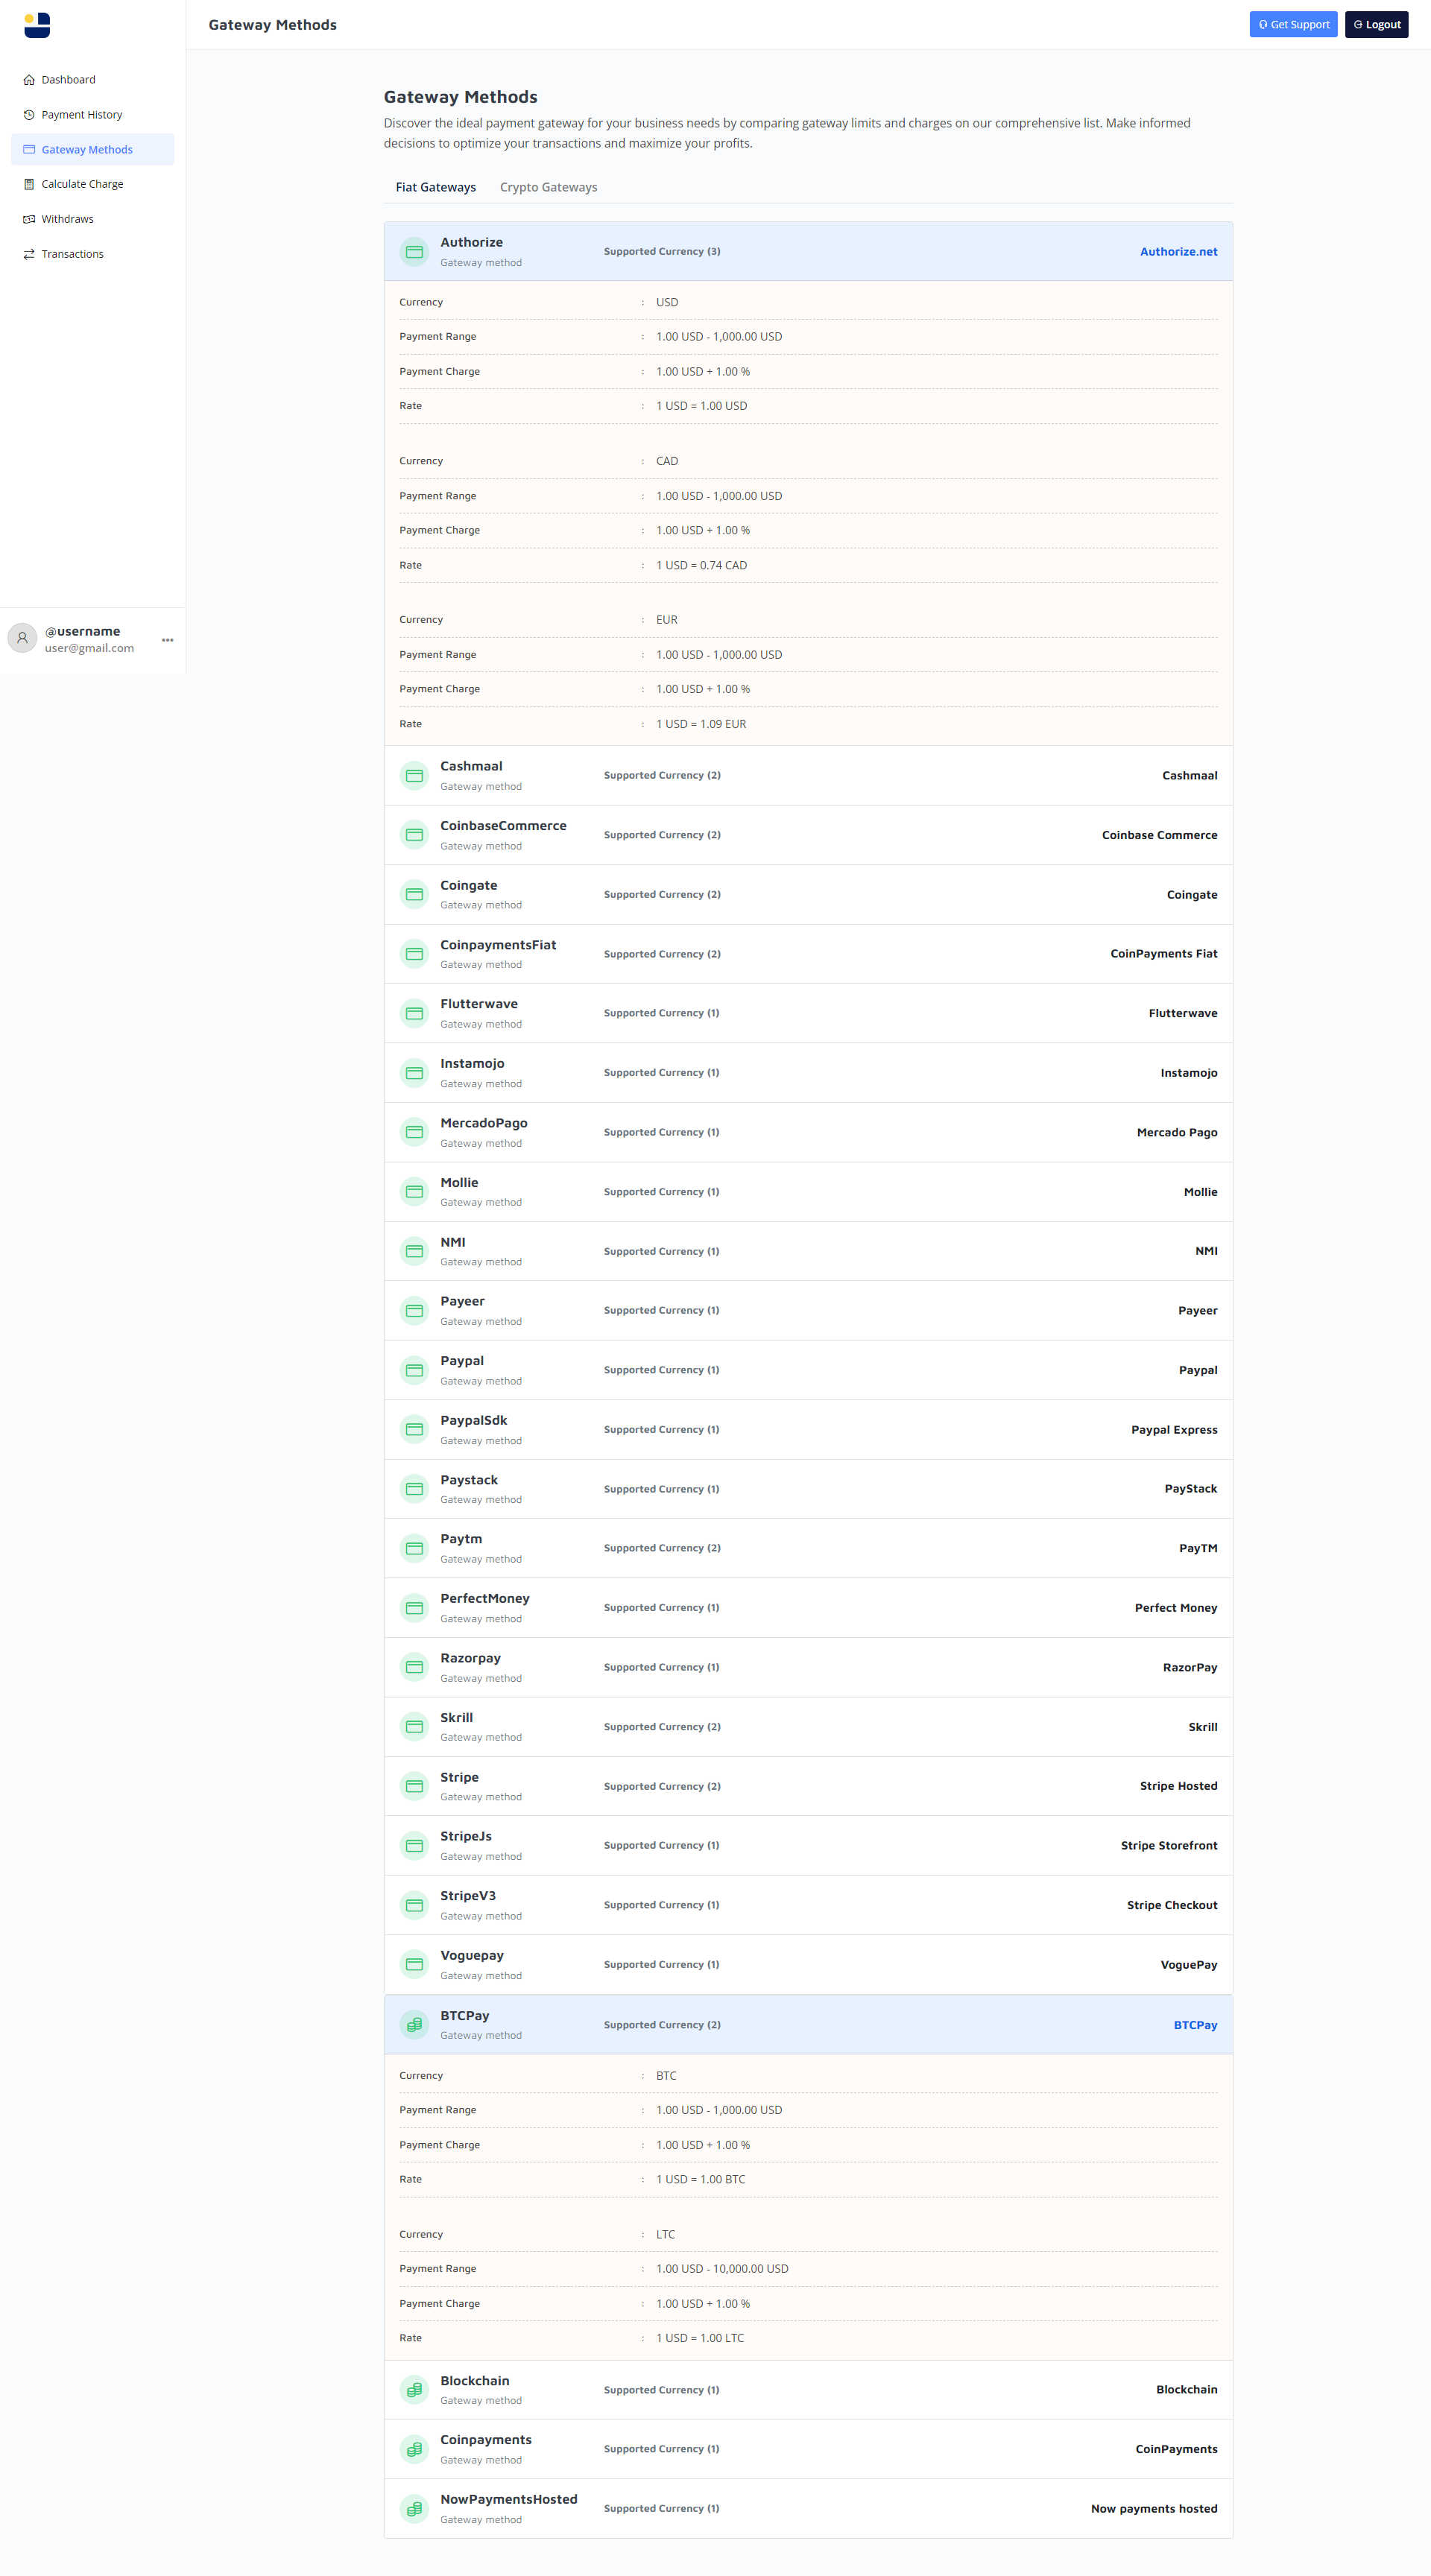This screenshot has width=1431, height=2576.
Task: Collapse the Authorize gateway row
Action: pyautogui.click(x=808, y=252)
